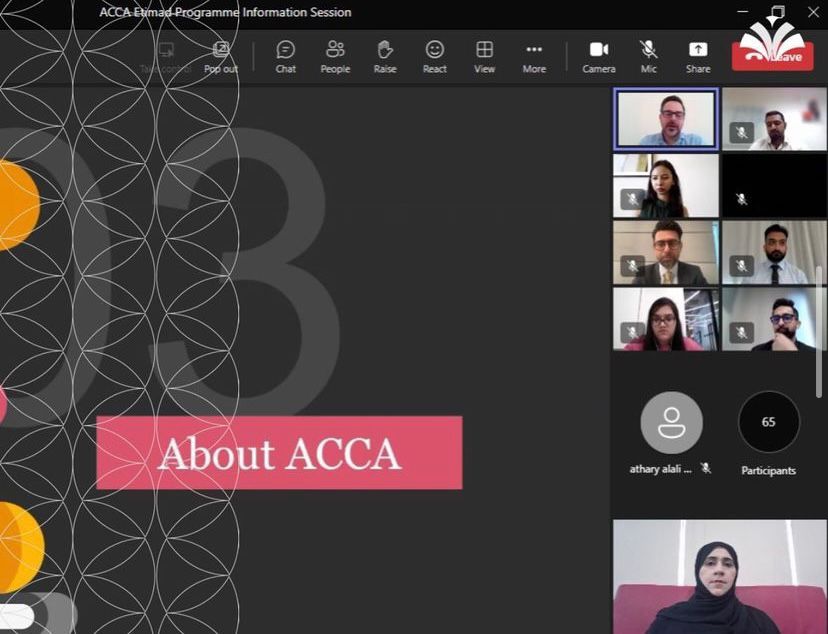
Task: Open the Share content tray
Action: coord(698,57)
